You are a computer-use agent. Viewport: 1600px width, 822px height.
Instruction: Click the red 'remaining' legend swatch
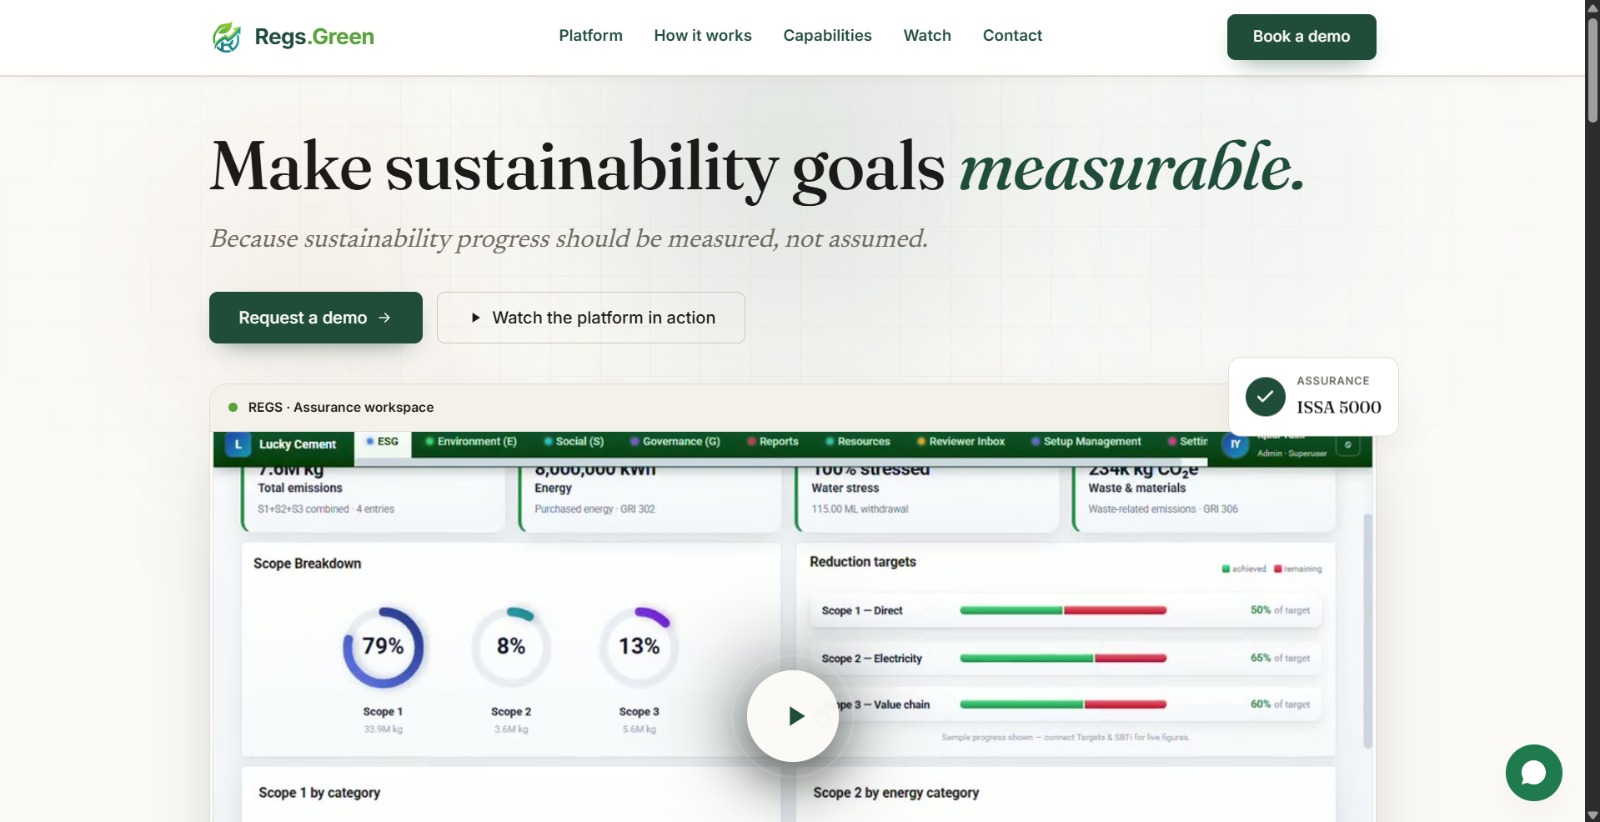pos(1278,569)
